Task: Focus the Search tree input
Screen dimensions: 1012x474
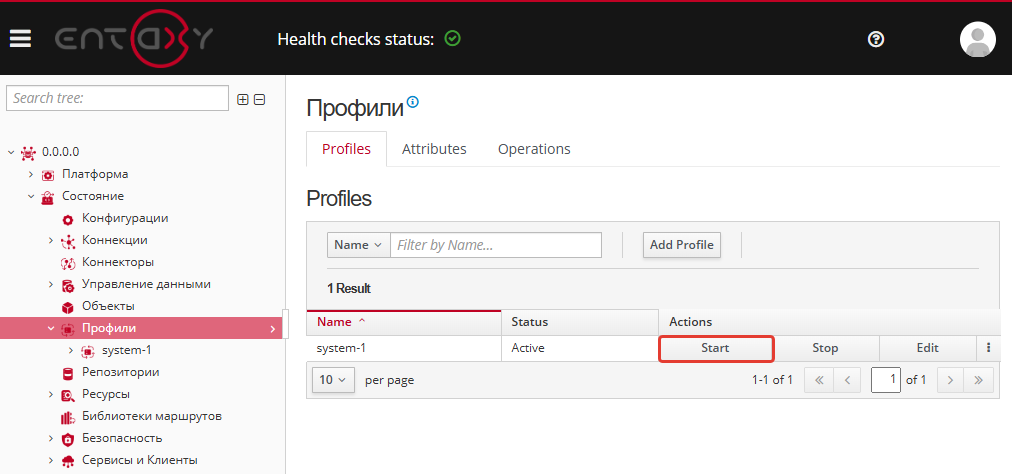Action: 117,98
